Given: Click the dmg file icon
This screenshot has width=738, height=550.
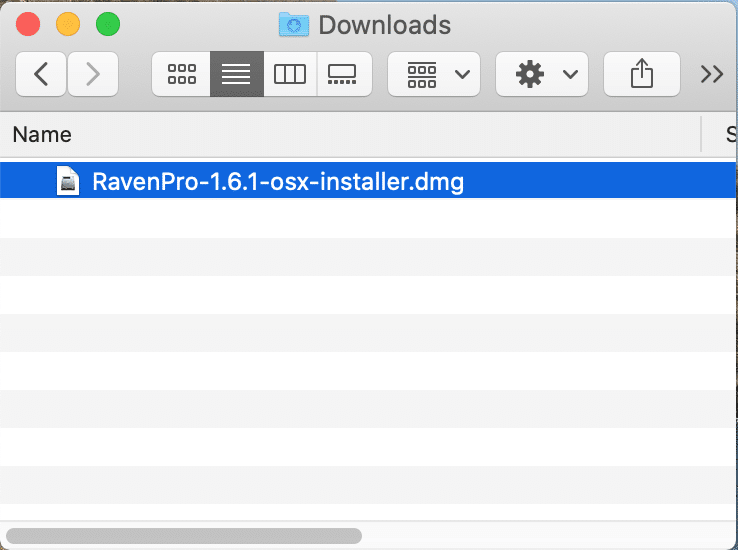Looking at the screenshot, I should pos(68,181).
